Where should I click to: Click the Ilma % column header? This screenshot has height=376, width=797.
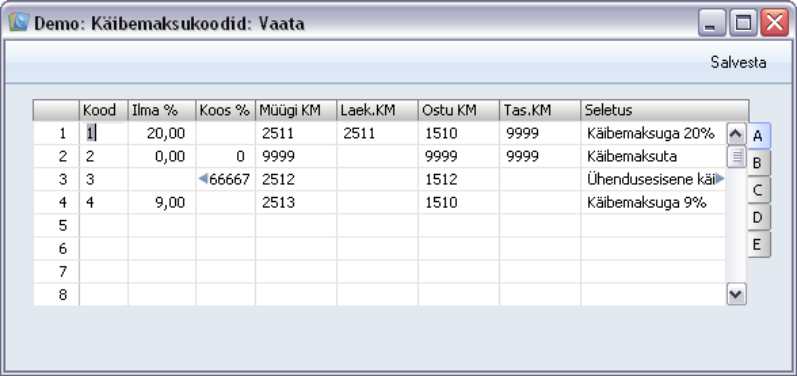click(162, 110)
